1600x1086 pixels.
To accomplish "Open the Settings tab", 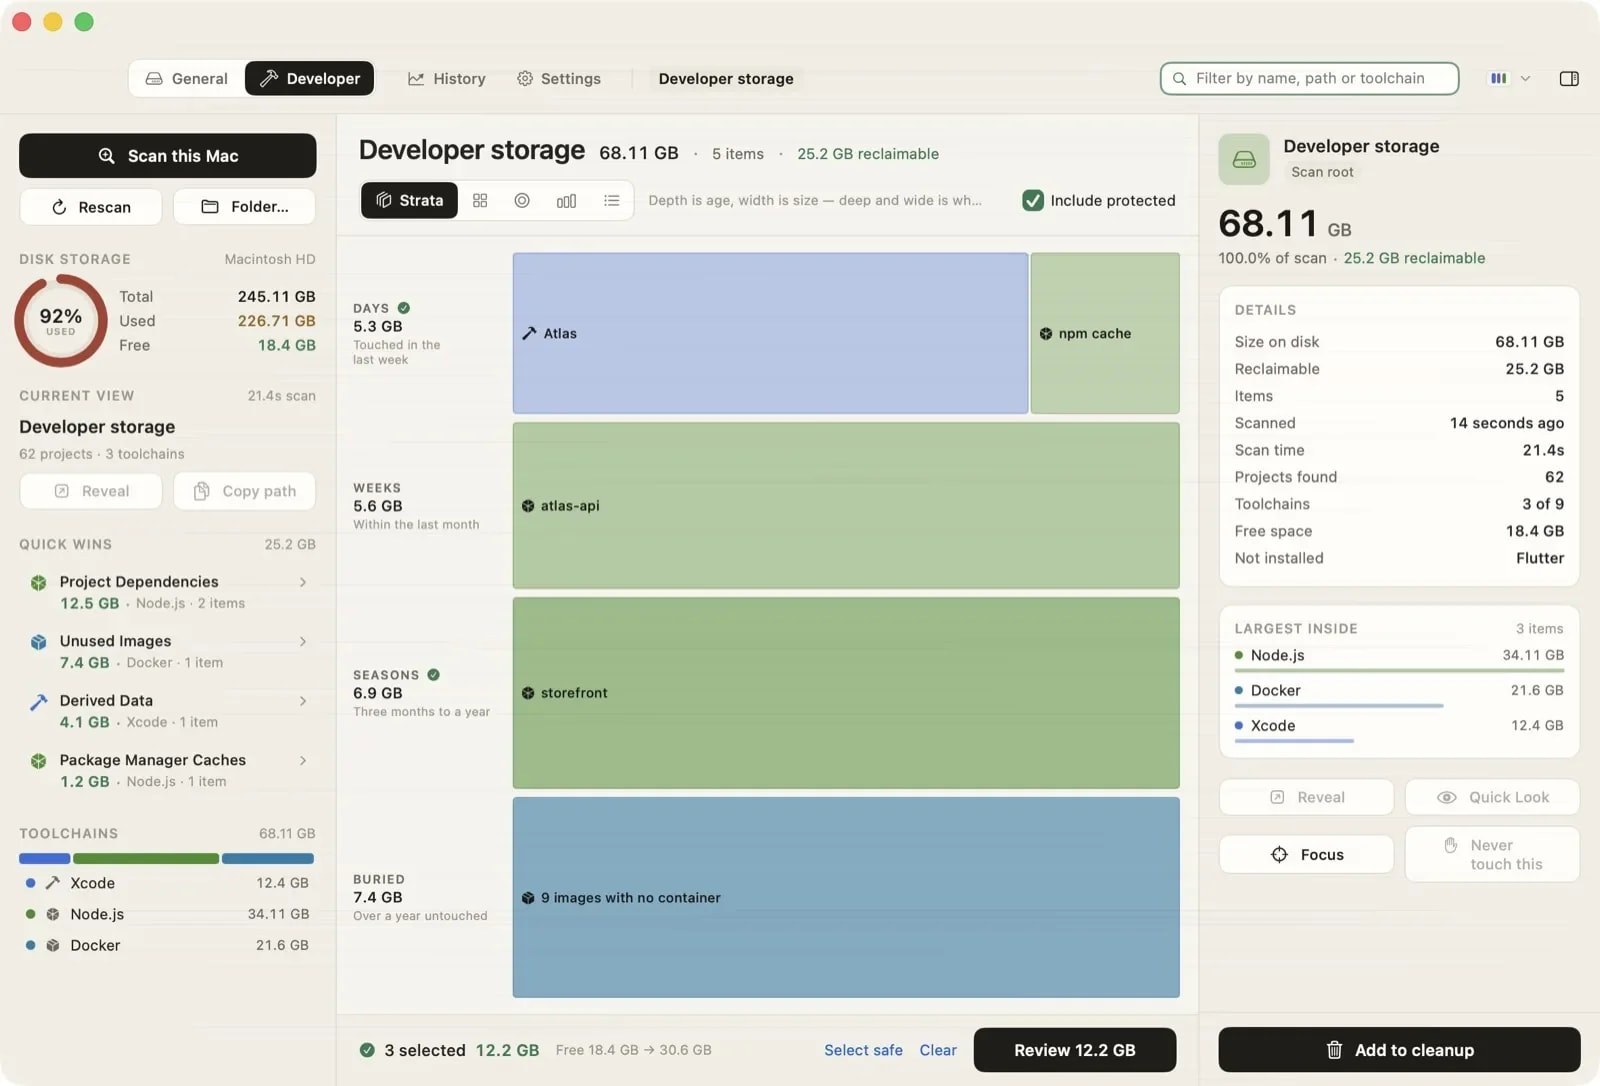I will coord(559,78).
